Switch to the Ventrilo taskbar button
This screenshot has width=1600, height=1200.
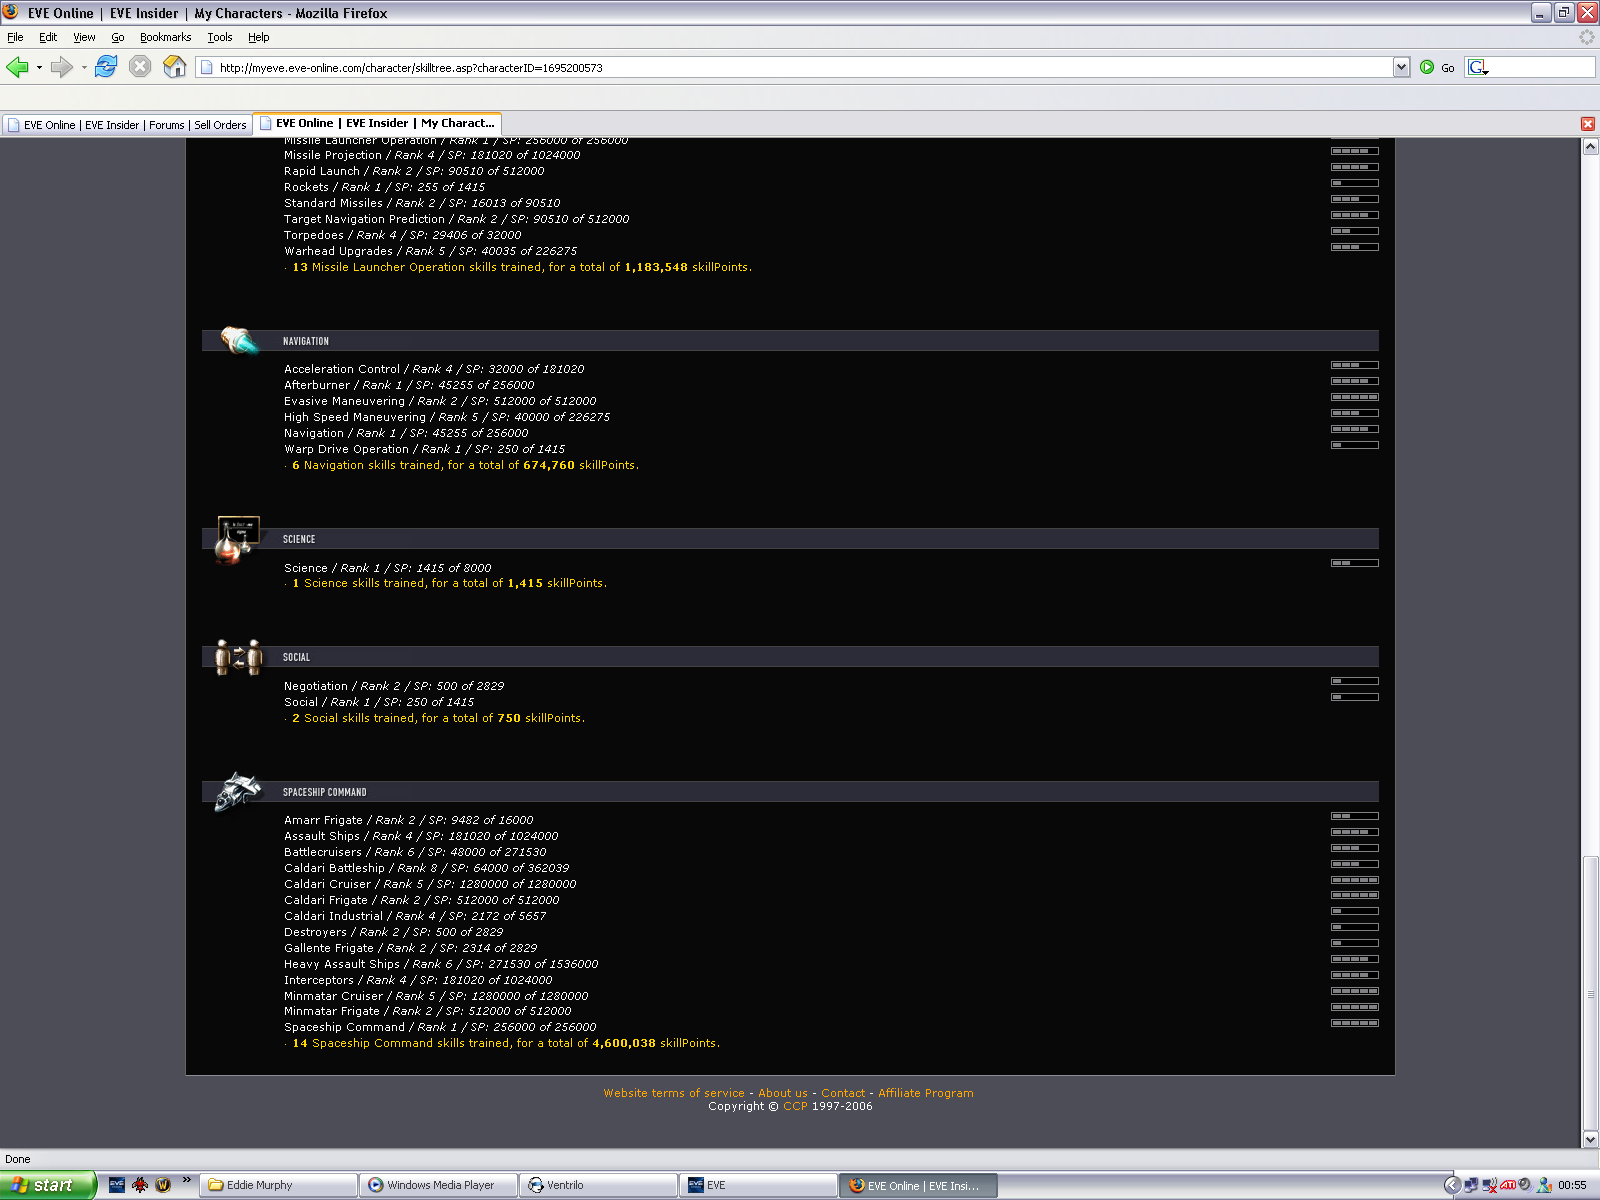(600, 1185)
